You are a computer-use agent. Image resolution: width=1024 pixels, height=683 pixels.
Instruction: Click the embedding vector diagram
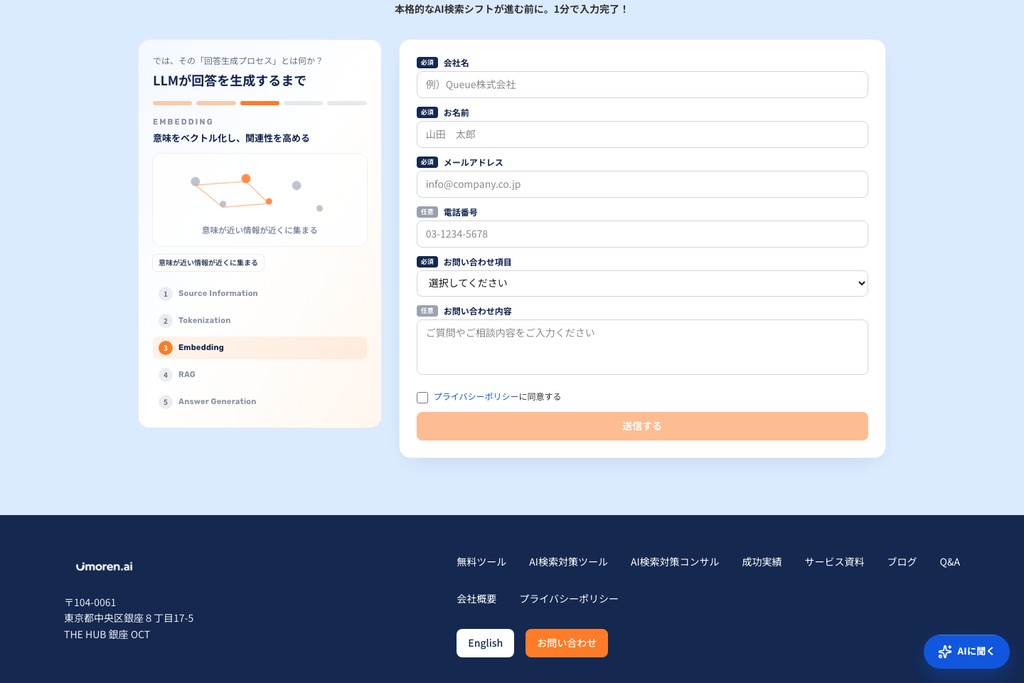(x=259, y=200)
